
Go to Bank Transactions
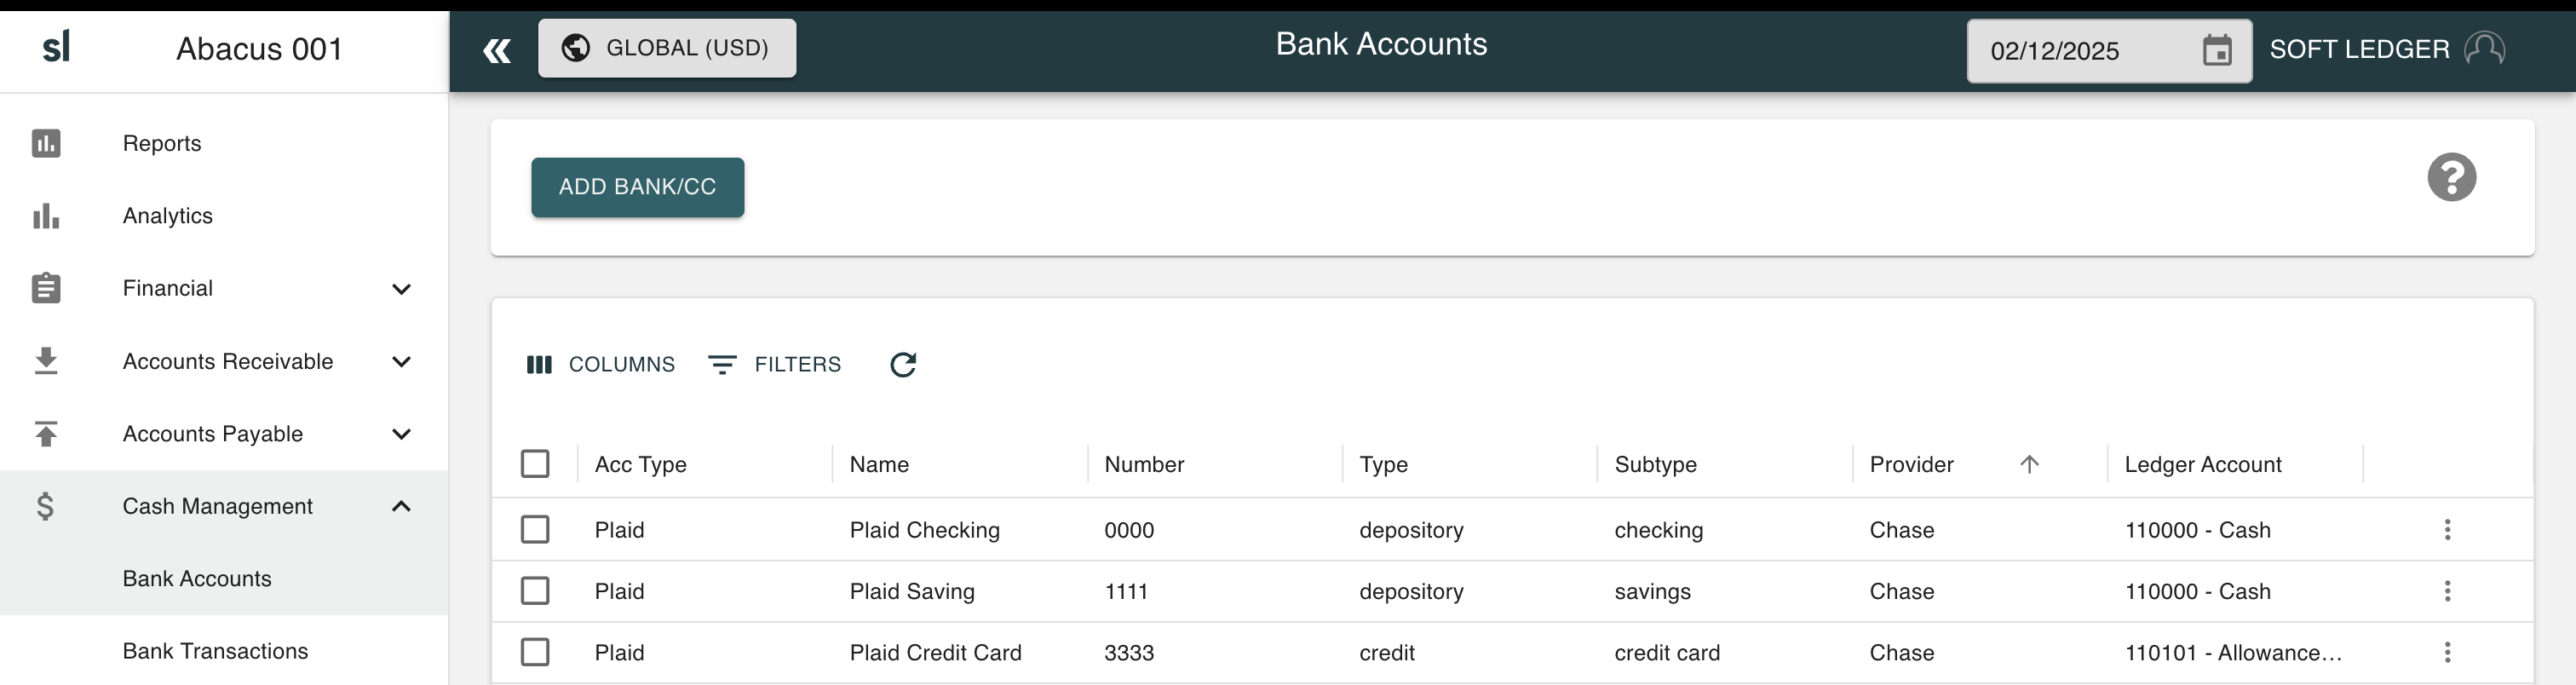[215, 651]
